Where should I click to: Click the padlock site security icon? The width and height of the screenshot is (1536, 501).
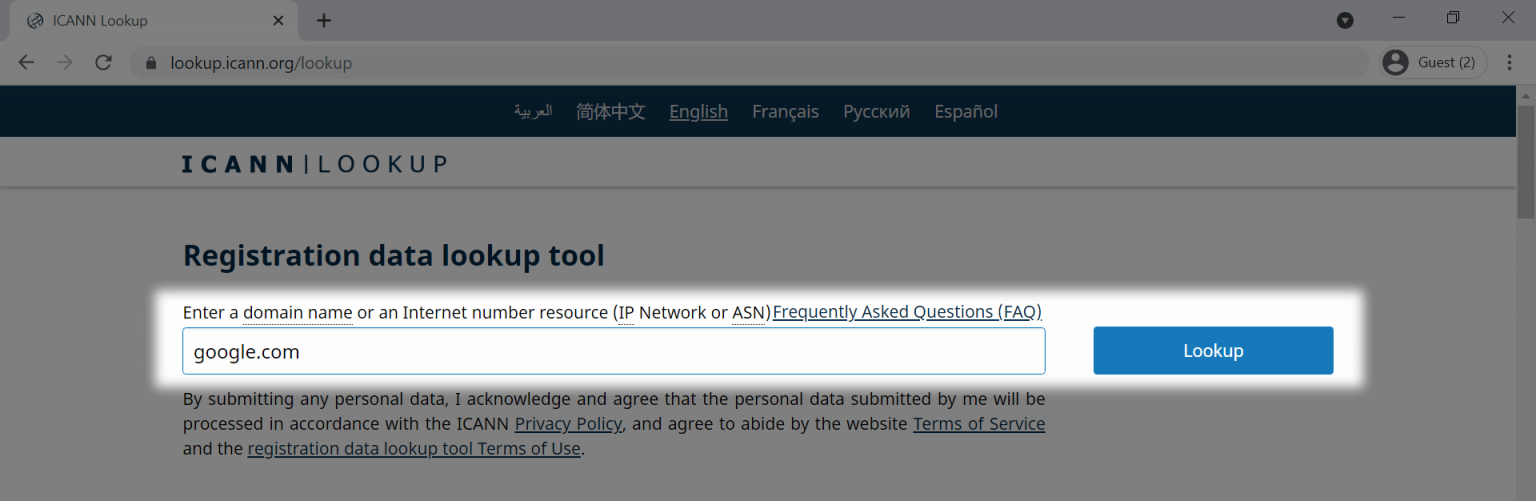pyautogui.click(x=152, y=63)
